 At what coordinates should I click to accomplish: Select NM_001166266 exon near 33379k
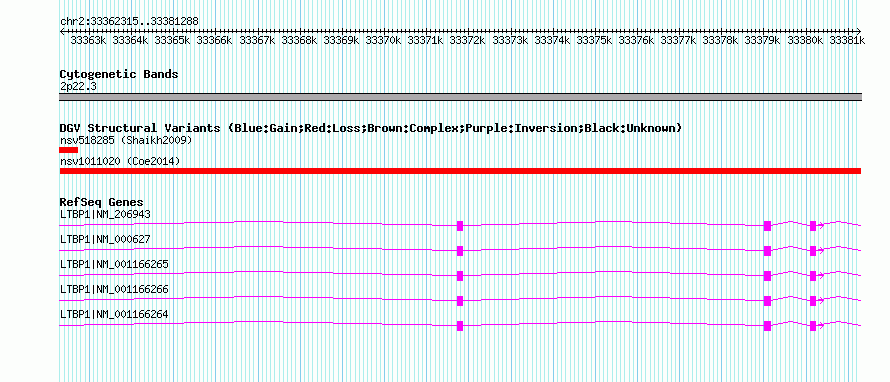[x=767, y=301]
